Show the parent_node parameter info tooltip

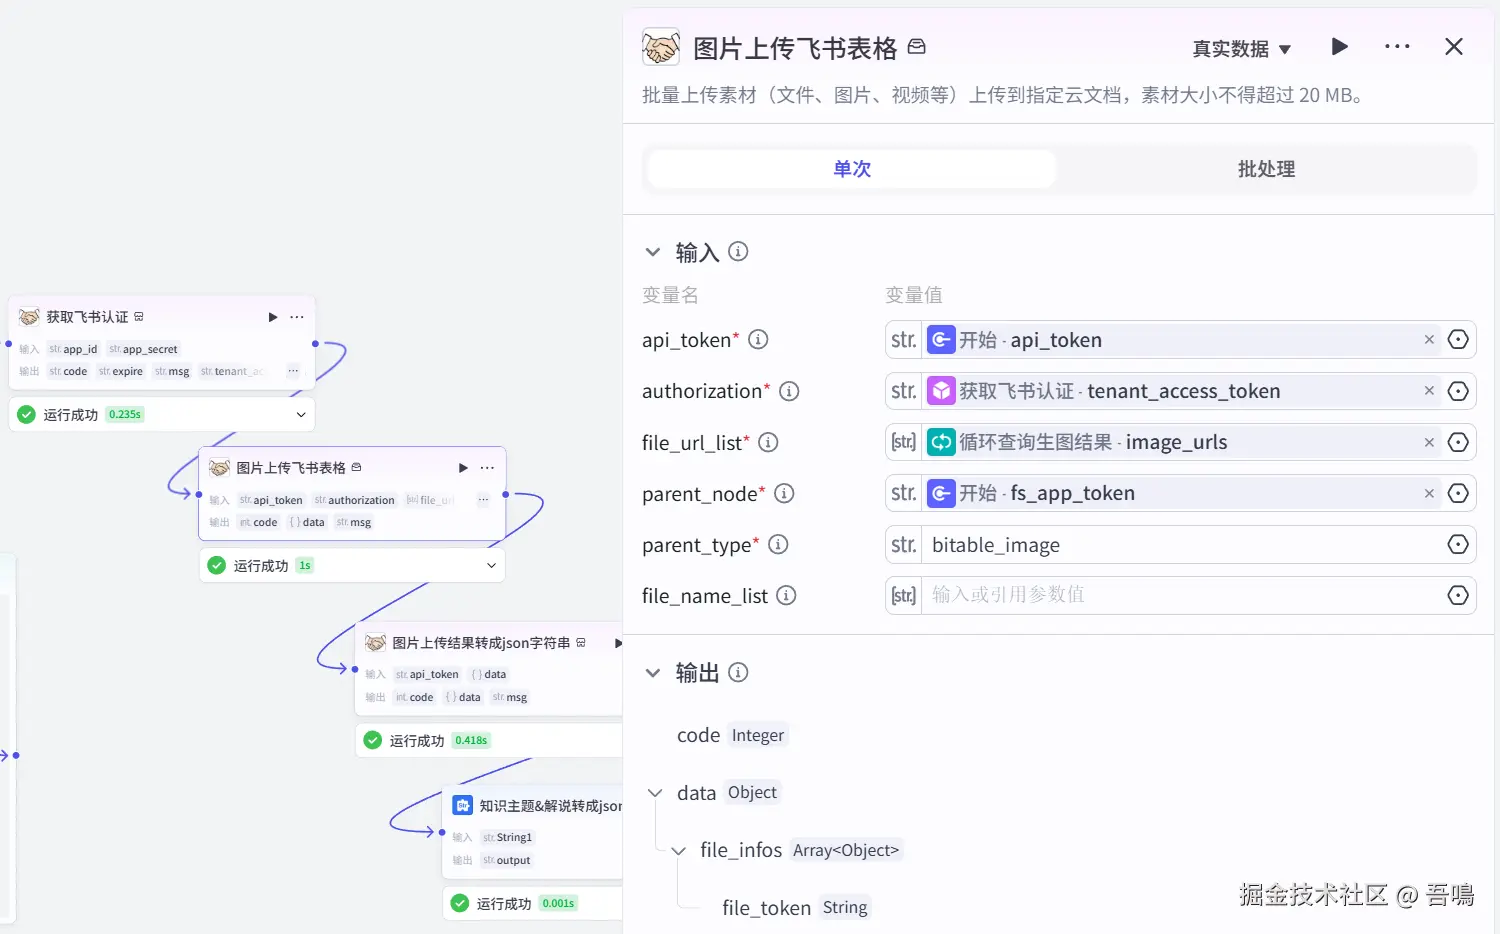click(x=784, y=493)
